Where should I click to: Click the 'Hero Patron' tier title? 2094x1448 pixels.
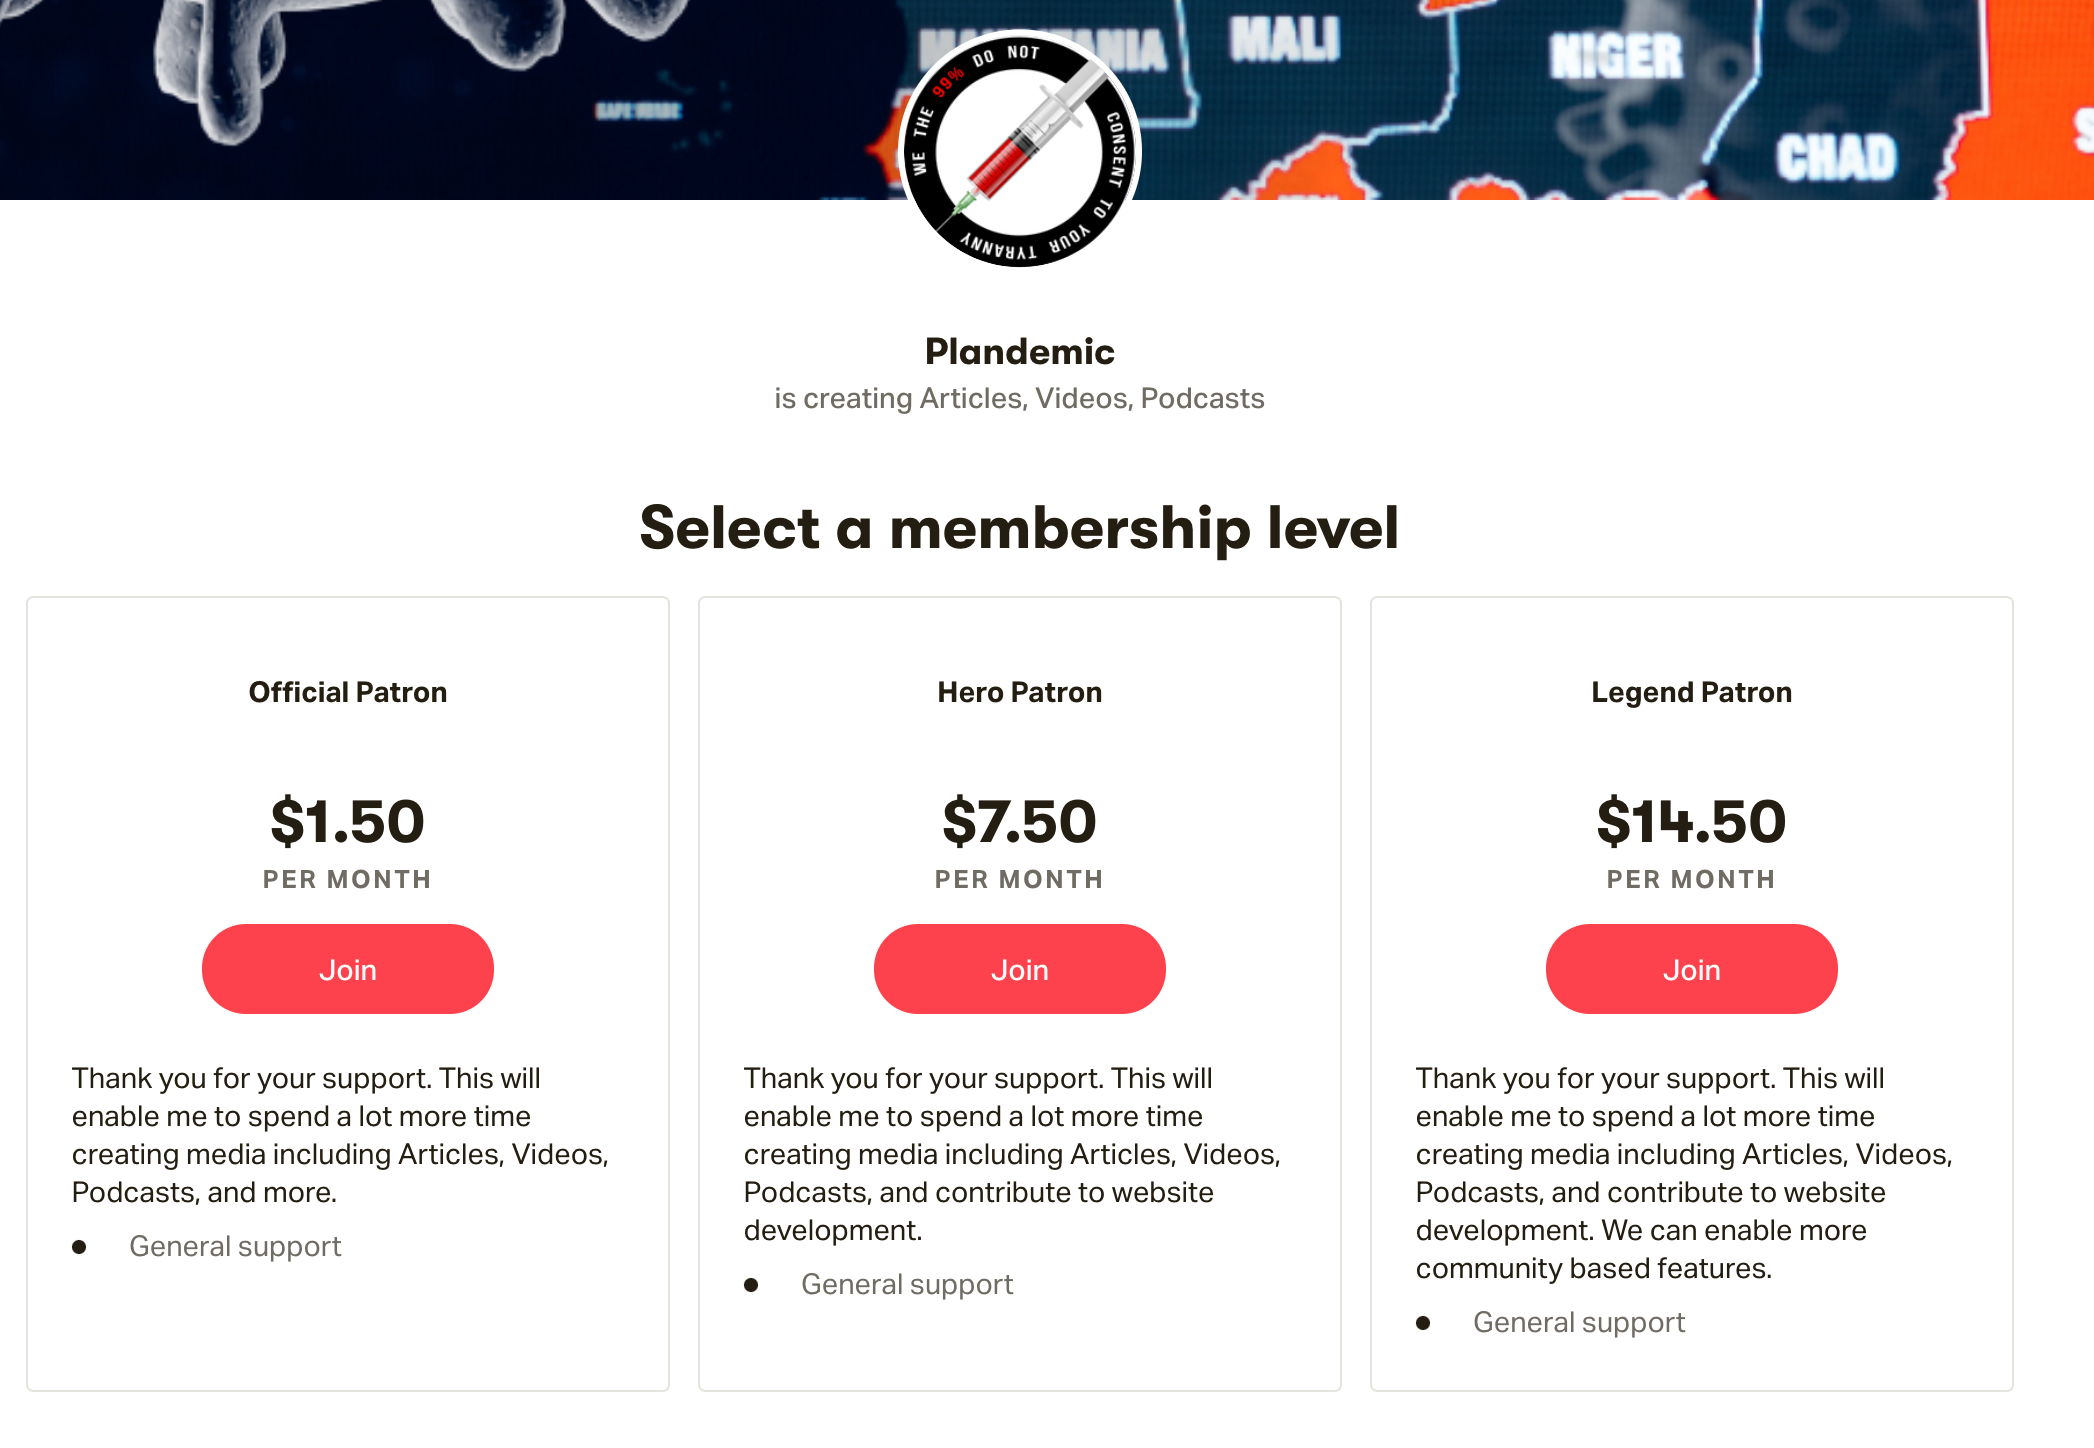pos(1018,691)
